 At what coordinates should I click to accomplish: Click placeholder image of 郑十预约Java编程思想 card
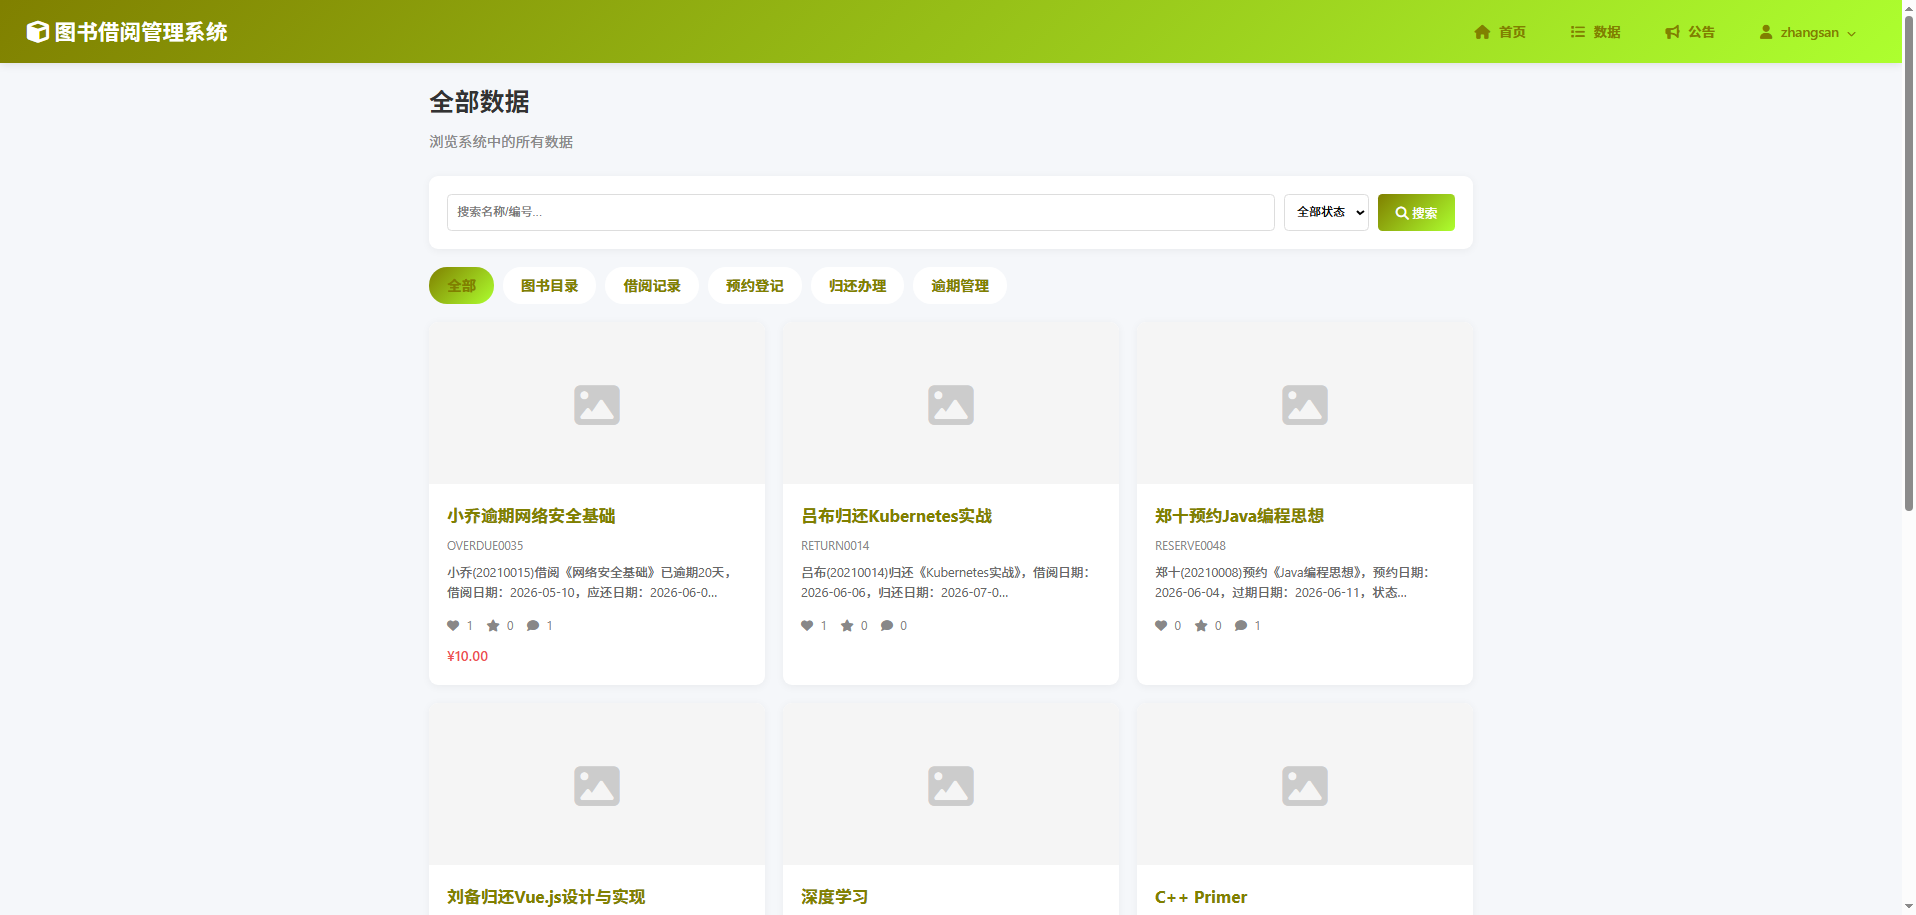pyautogui.click(x=1305, y=404)
